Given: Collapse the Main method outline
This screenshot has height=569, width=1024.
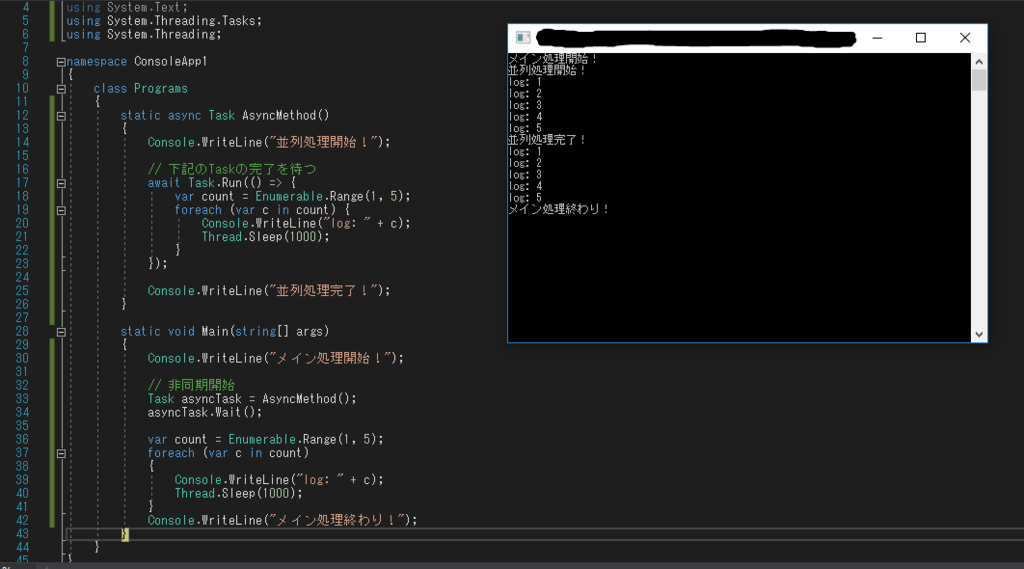Looking at the screenshot, I should tap(61, 332).
